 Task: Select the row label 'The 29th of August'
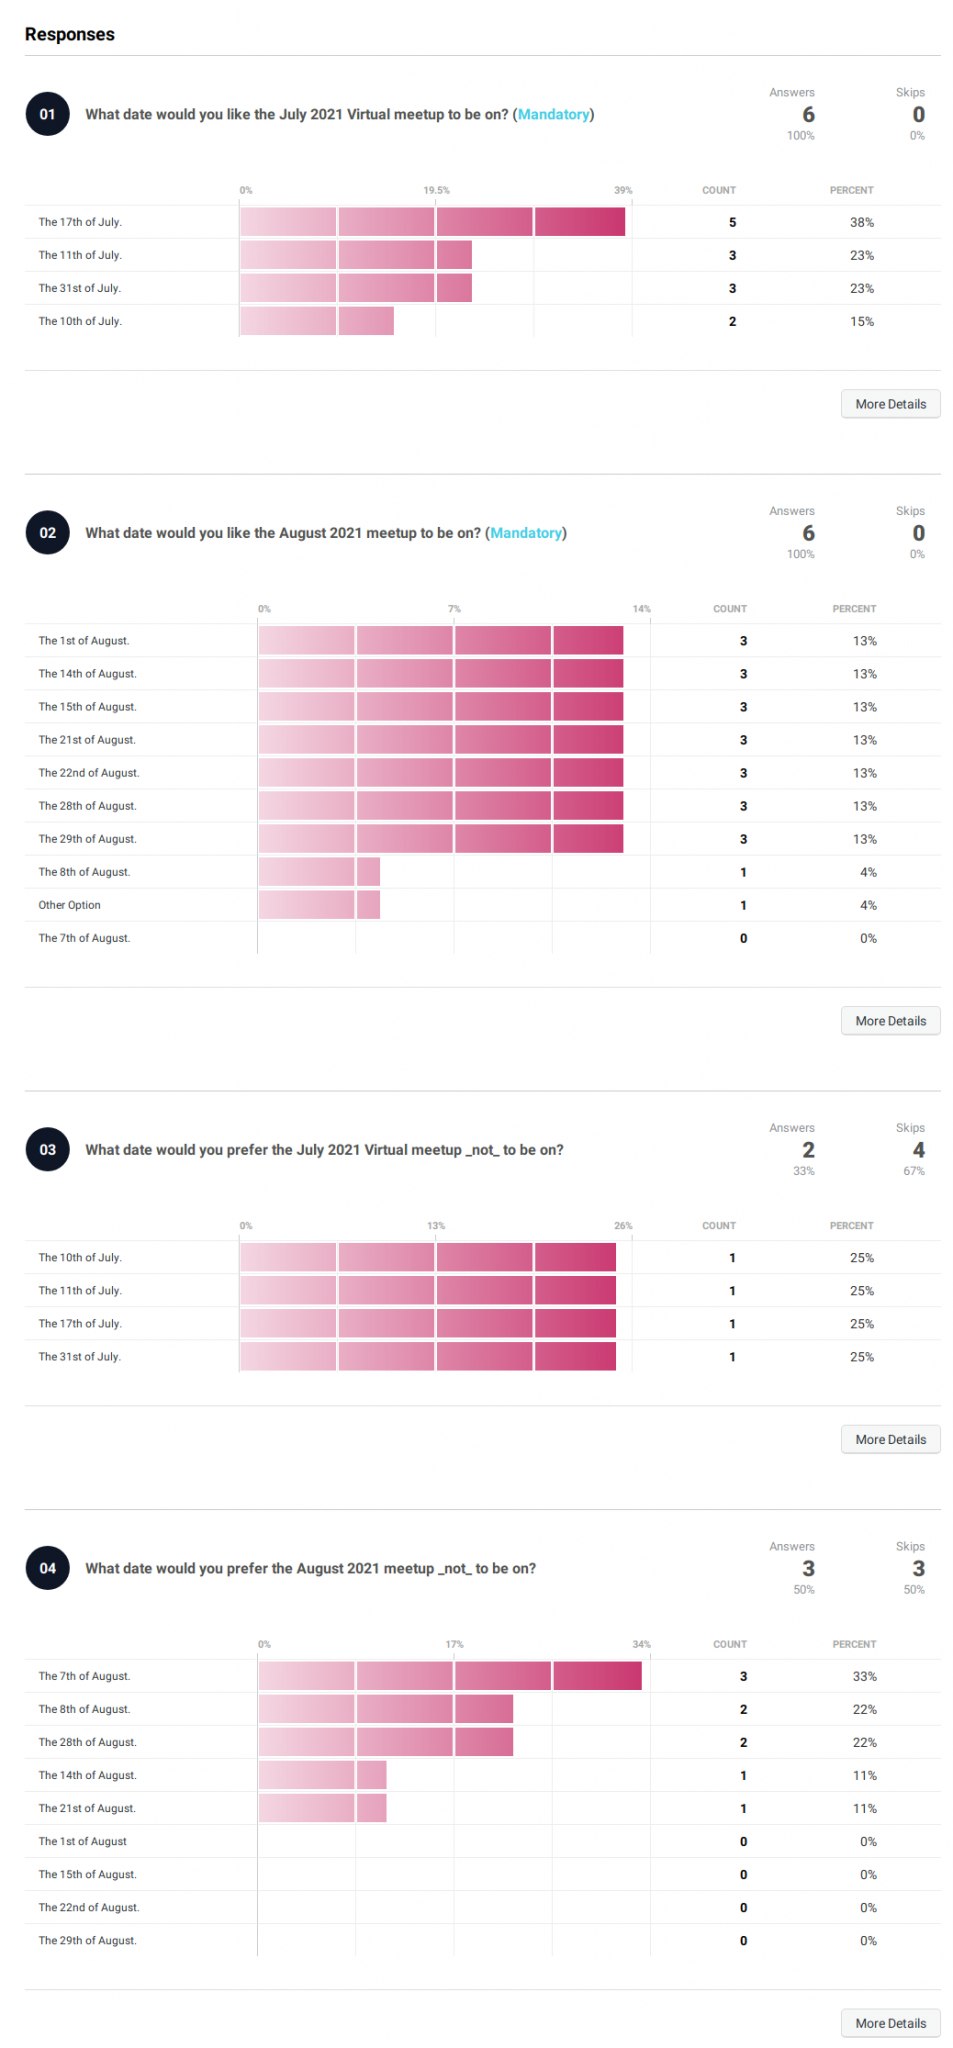coord(84,839)
